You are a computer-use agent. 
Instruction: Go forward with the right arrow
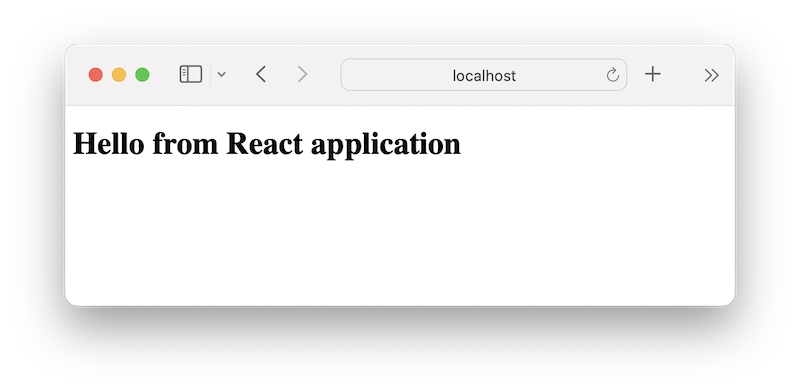(x=302, y=75)
